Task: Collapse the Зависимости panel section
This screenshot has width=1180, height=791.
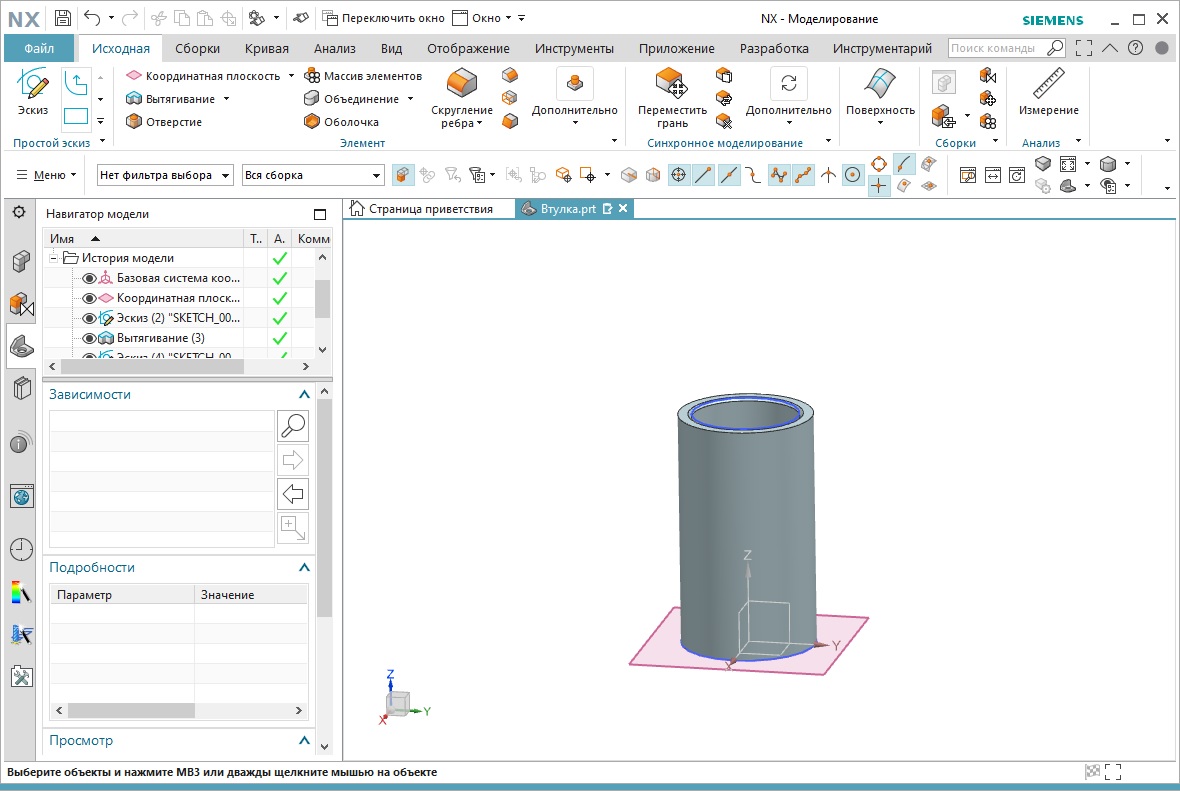Action: coord(305,395)
